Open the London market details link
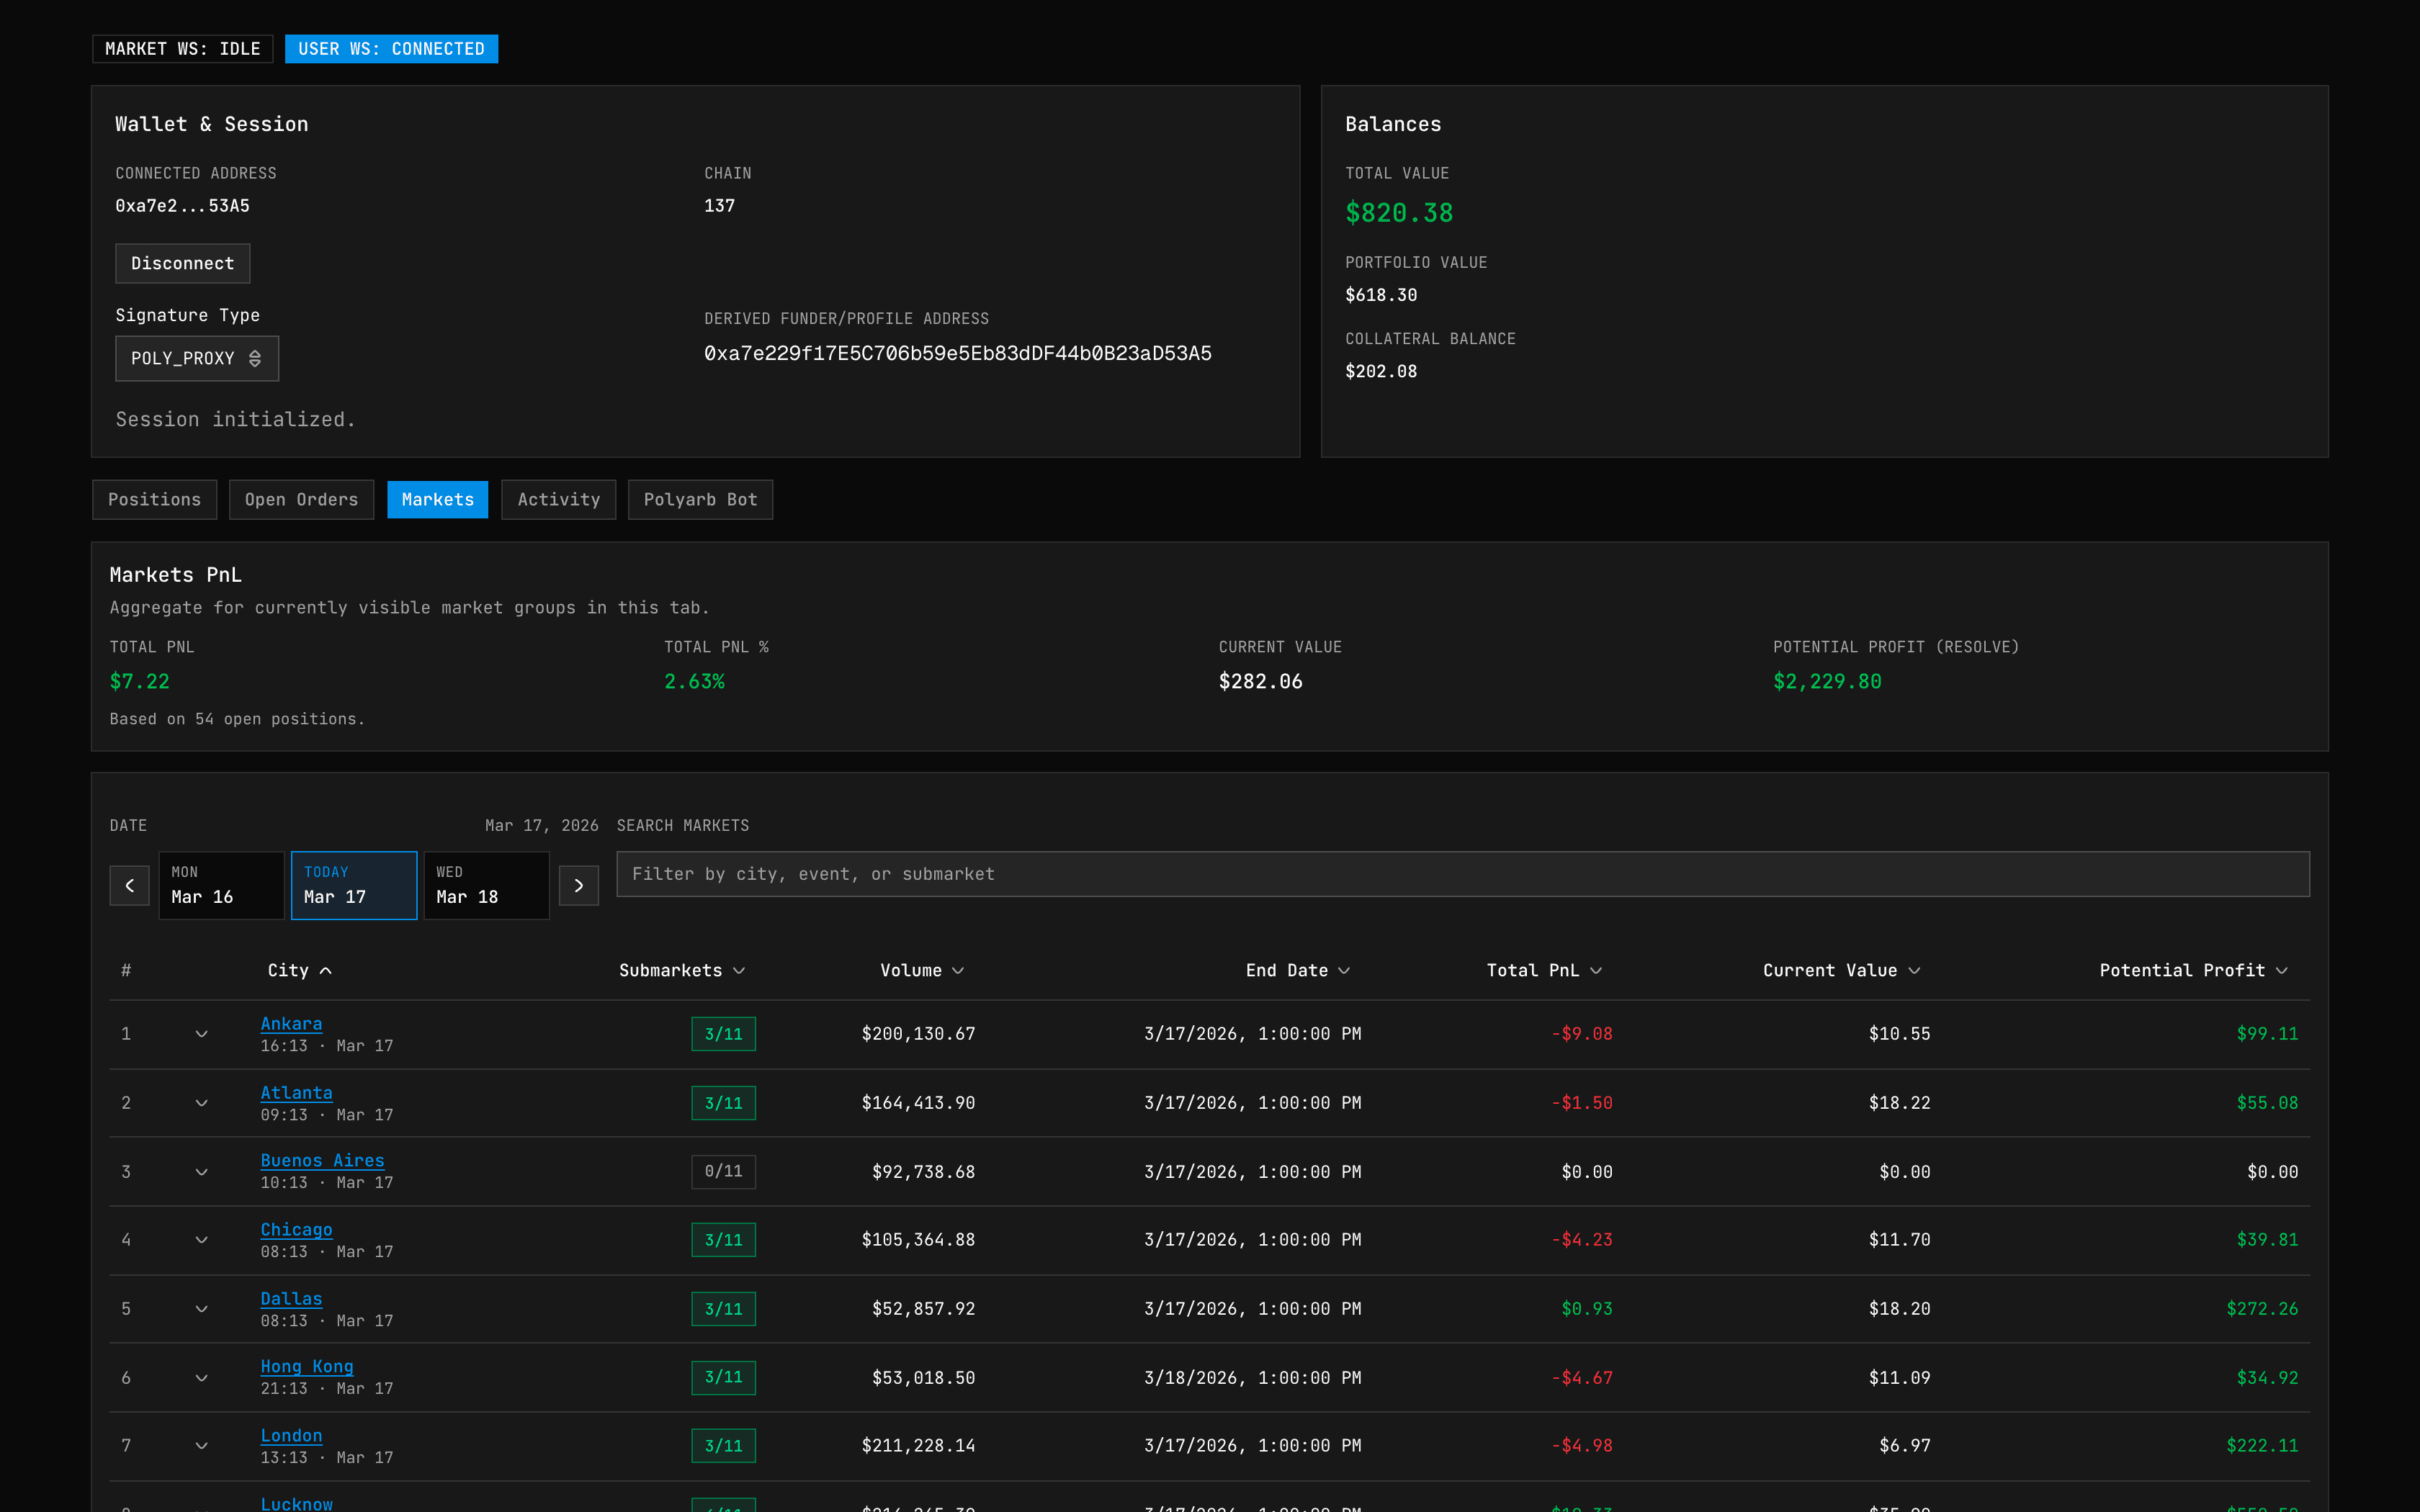 point(291,1435)
